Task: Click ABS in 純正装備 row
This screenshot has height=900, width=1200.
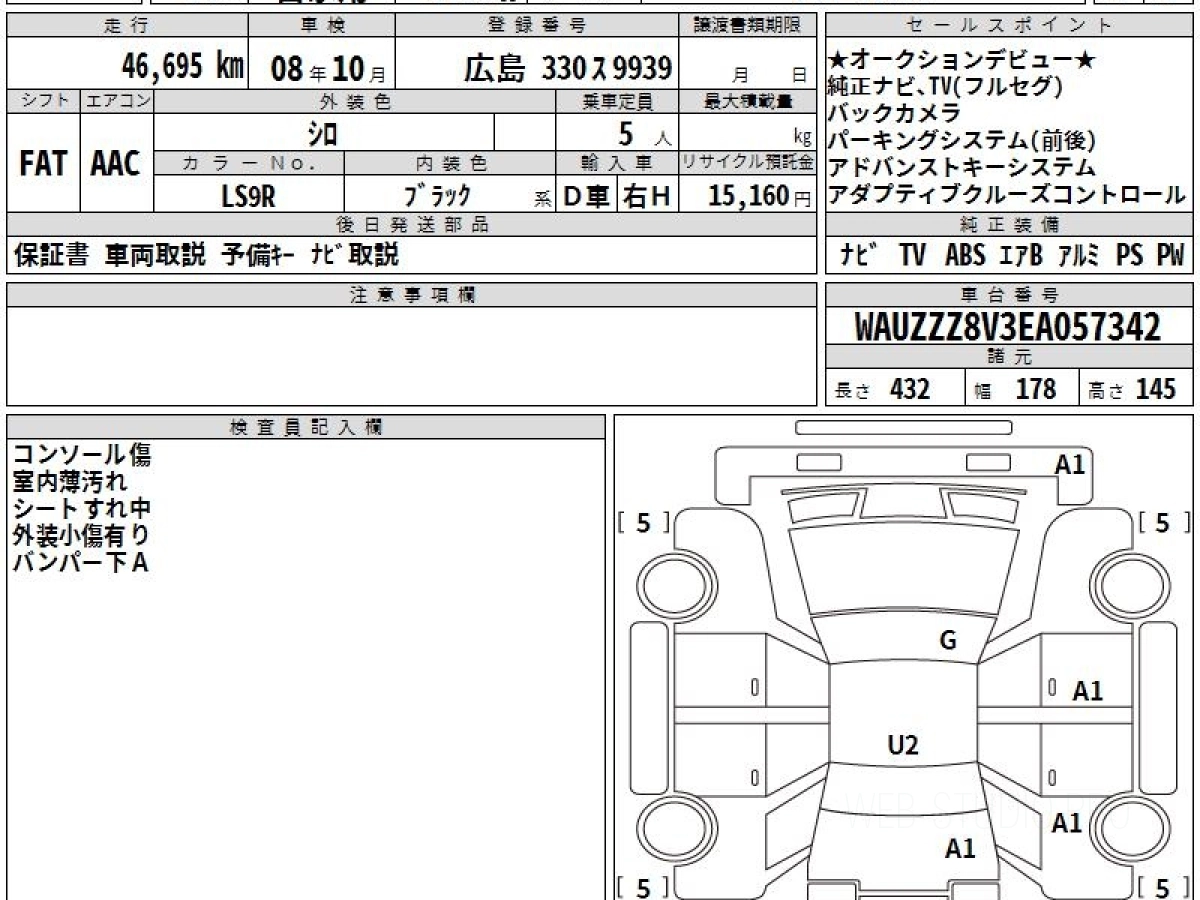Action: [x=964, y=255]
